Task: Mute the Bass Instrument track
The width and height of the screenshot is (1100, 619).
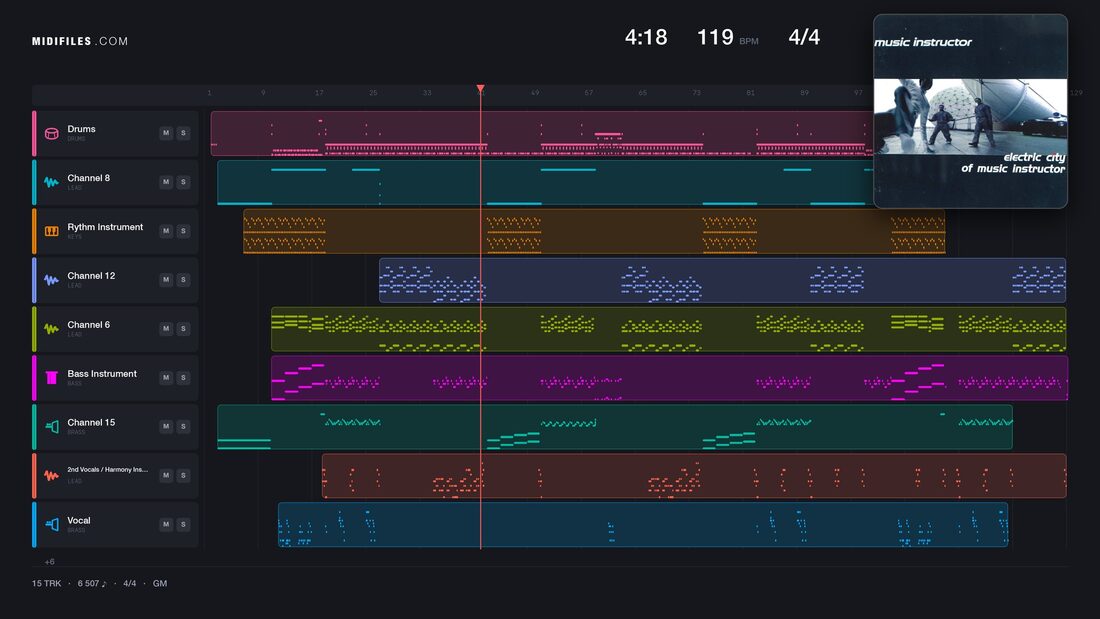Action: pos(166,378)
